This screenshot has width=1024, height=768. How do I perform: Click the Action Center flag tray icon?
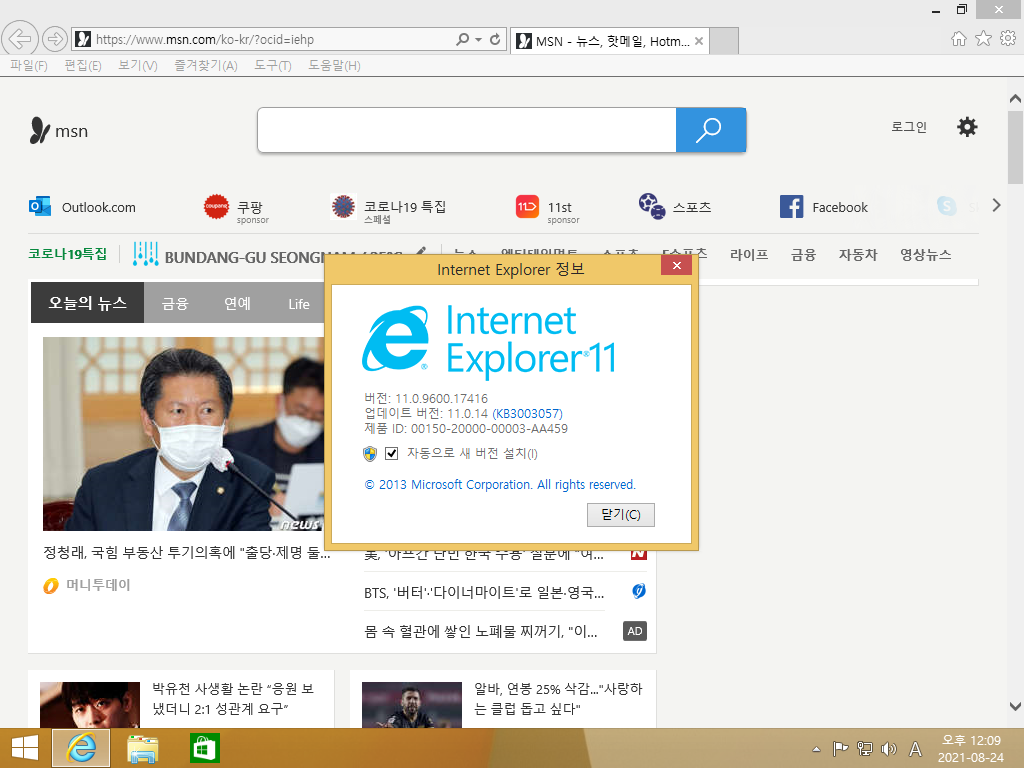coord(840,749)
